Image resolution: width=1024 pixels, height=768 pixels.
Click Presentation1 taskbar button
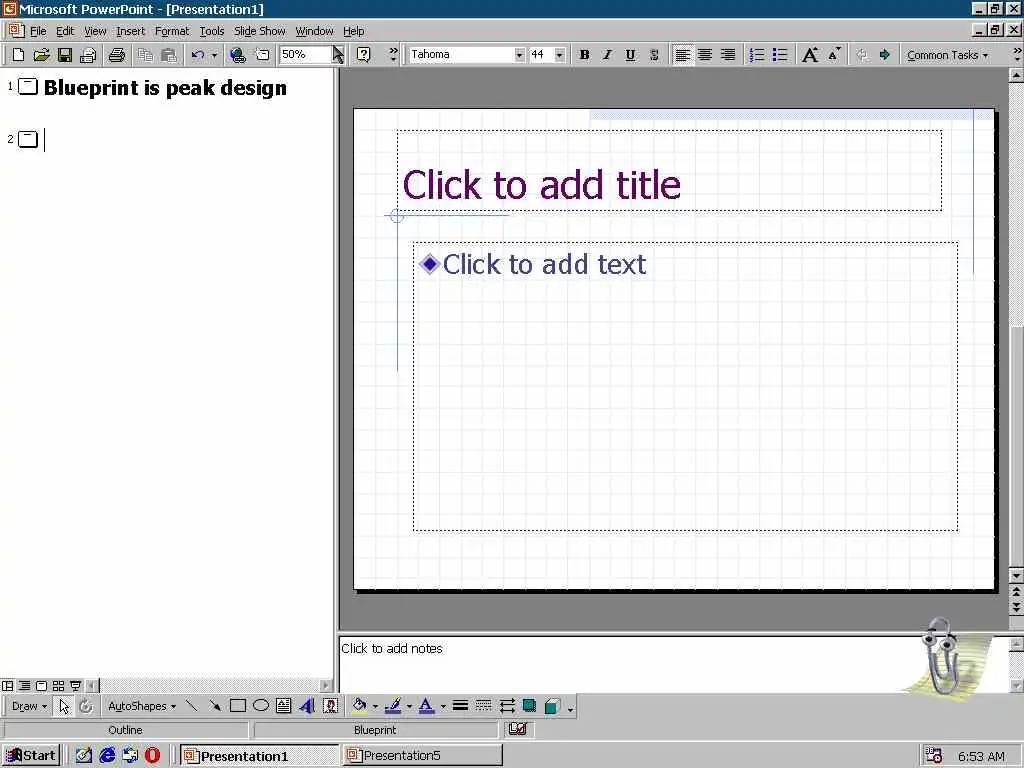click(259, 756)
